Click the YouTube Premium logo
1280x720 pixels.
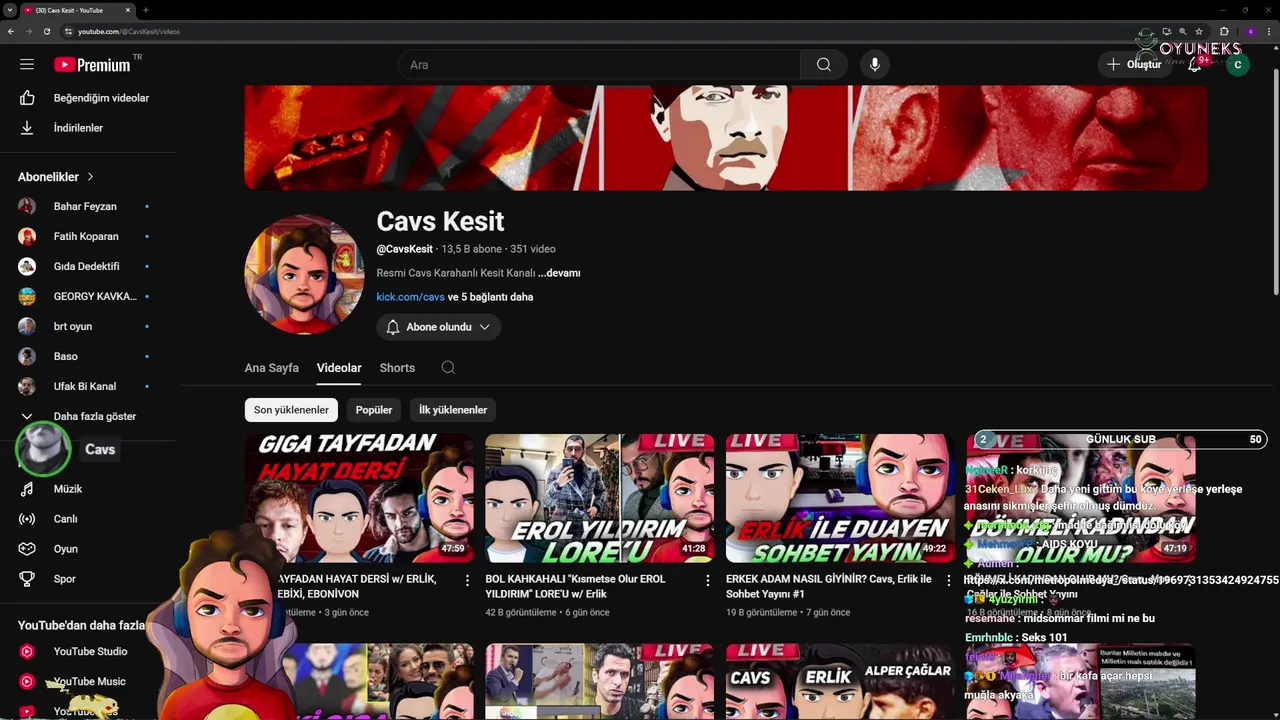pos(93,64)
